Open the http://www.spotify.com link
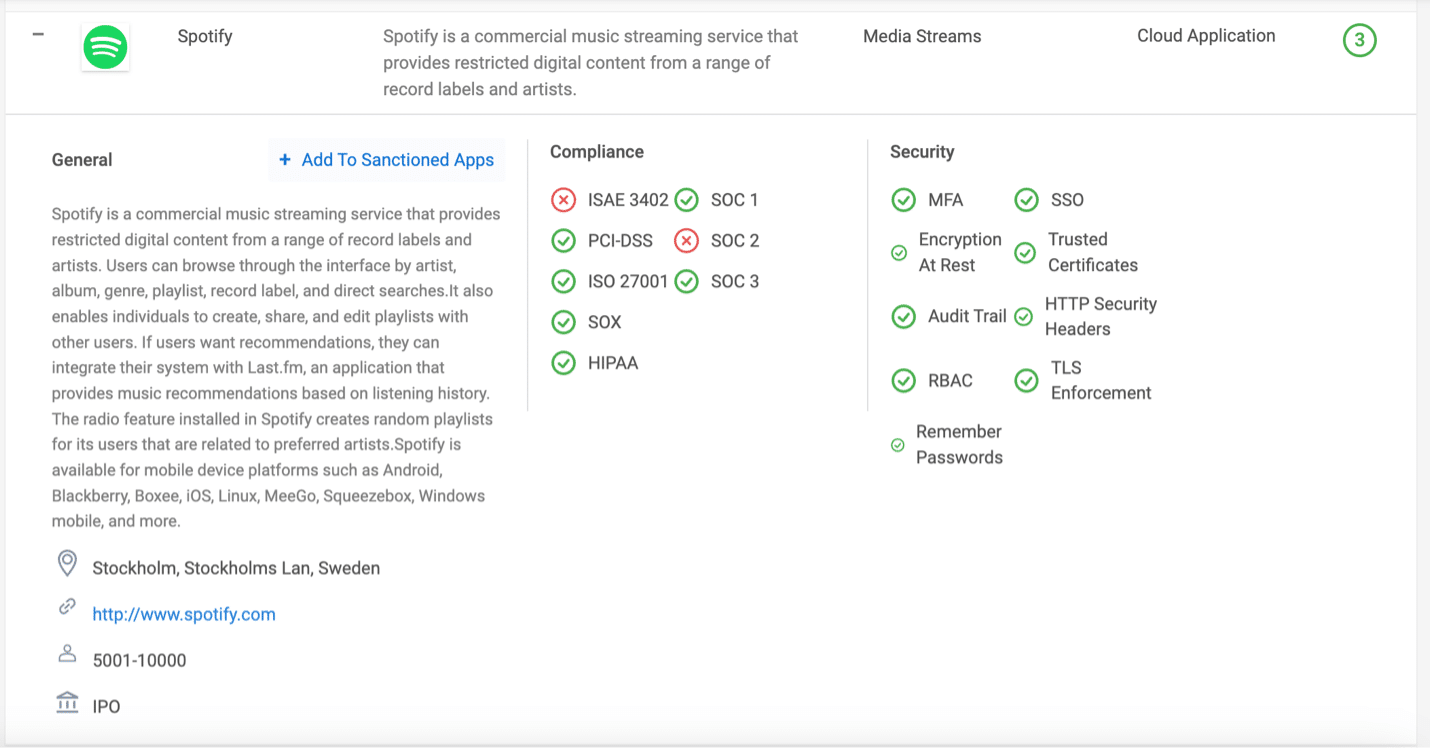 [183, 614]
